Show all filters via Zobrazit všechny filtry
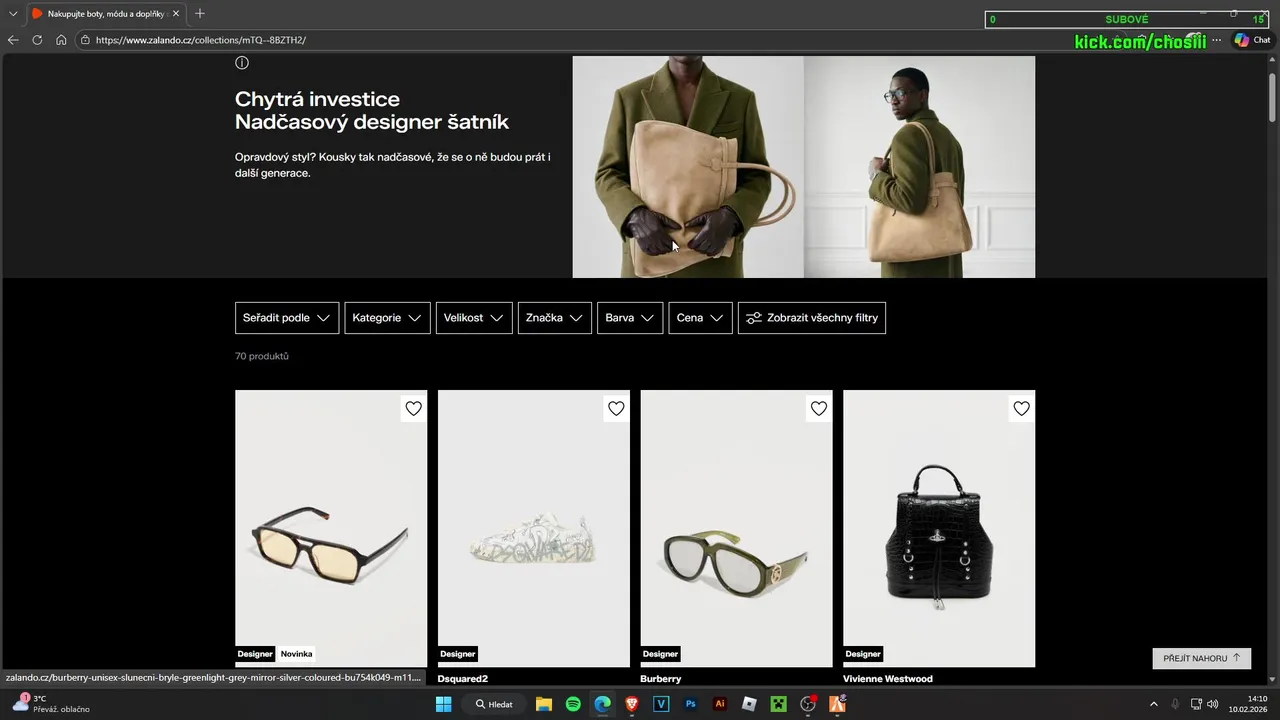 (x=812, y=318)
